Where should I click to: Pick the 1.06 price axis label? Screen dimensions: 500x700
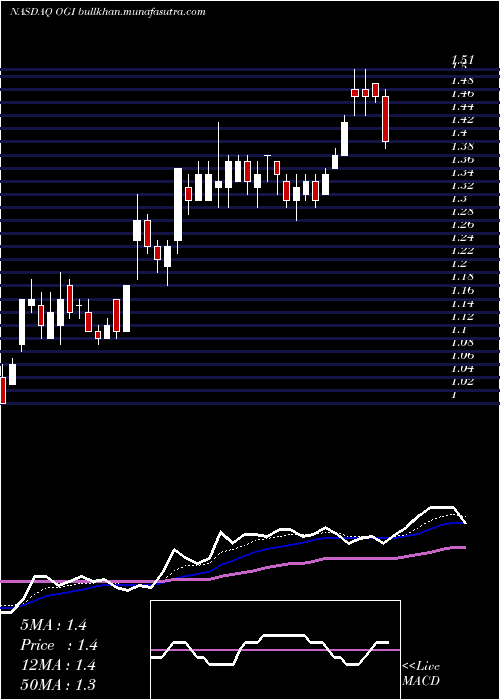[x=462, y=356]
